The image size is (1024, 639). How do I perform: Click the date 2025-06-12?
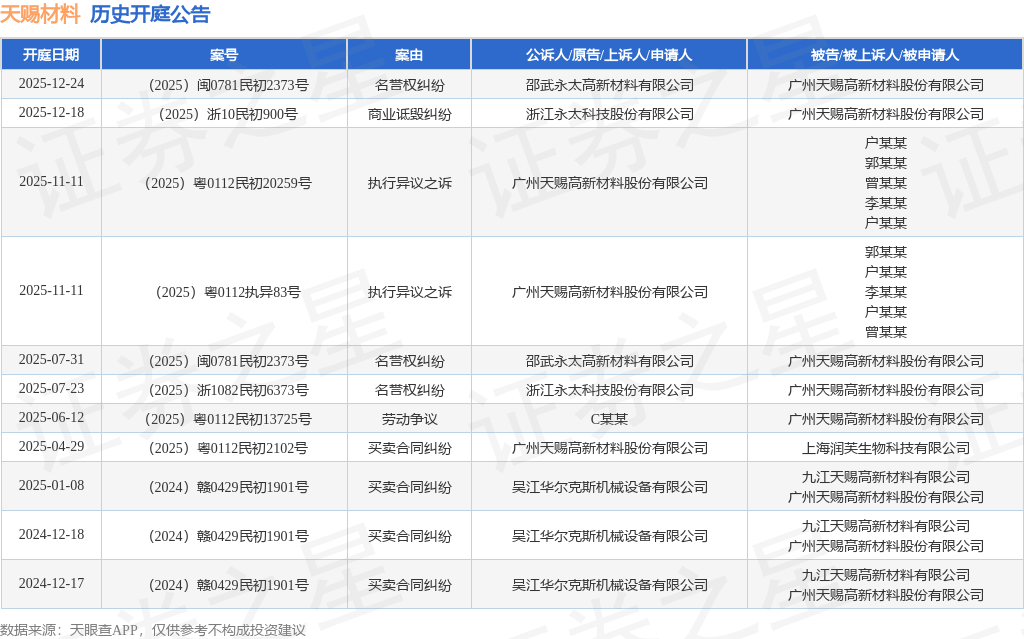tap(51, 417)
